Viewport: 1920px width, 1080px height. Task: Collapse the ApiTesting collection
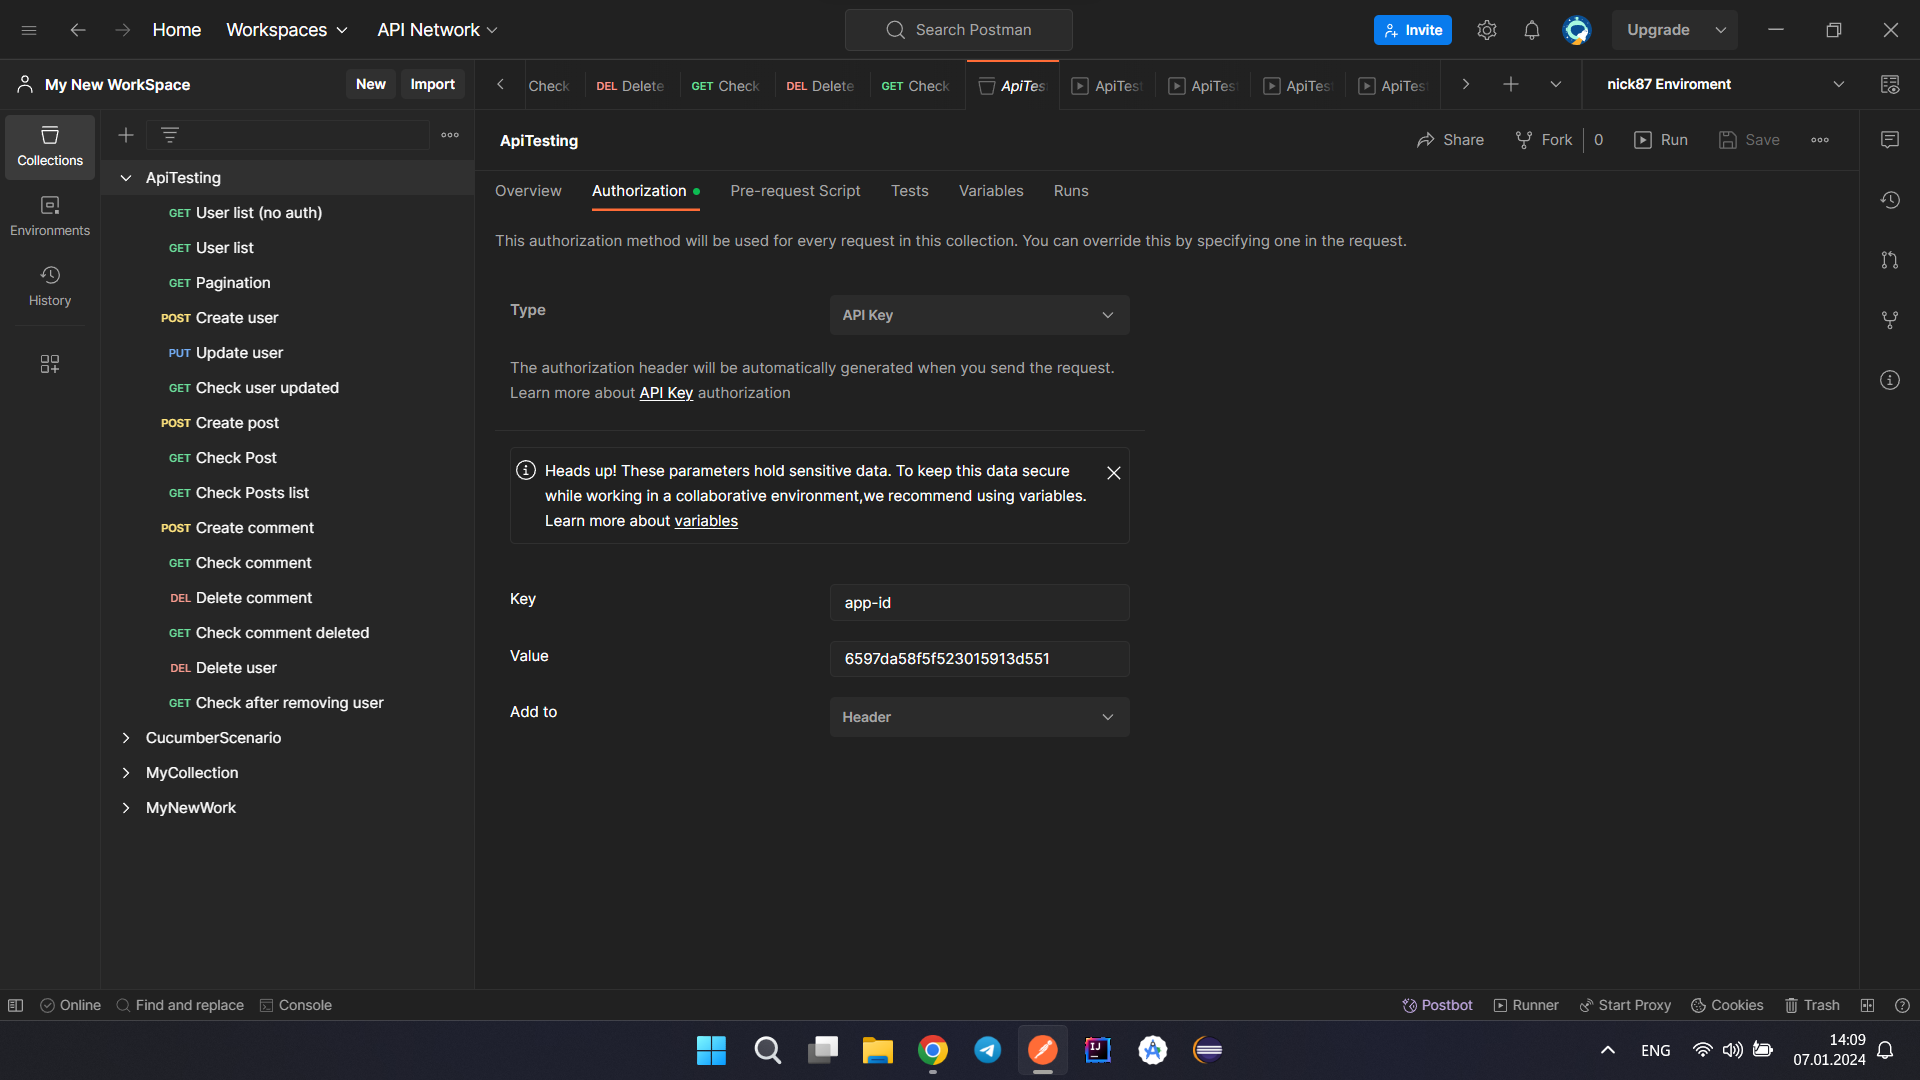click(126, 178)
